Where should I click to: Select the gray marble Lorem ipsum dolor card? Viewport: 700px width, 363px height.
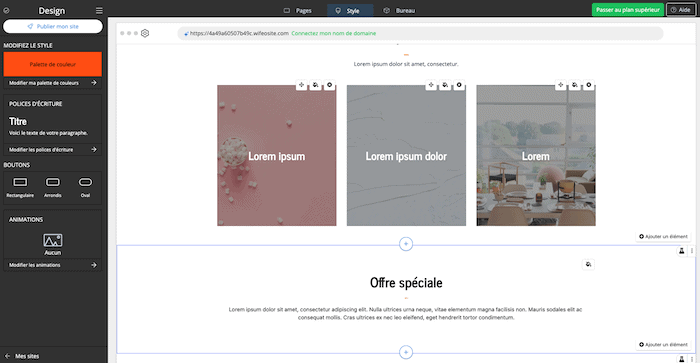406,155
